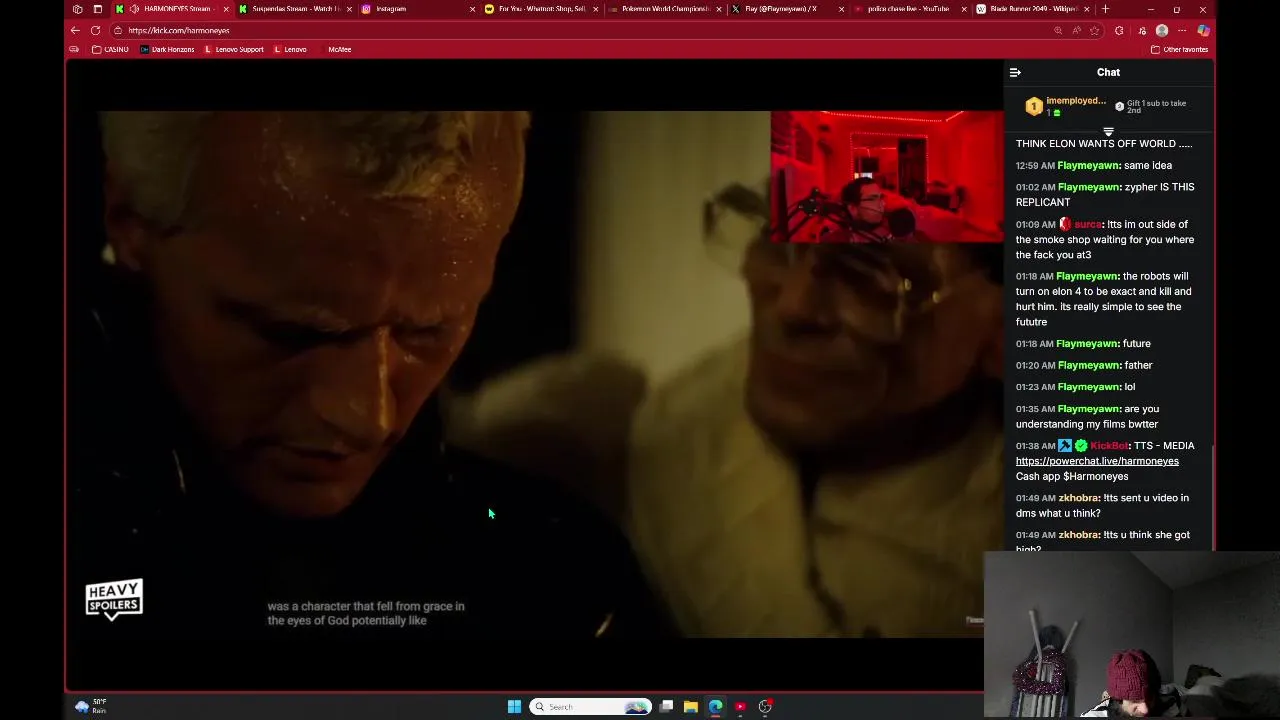1280x720 pixels.
Task: Click the zkhobra username on the video message
Action: click(1079, 498)
